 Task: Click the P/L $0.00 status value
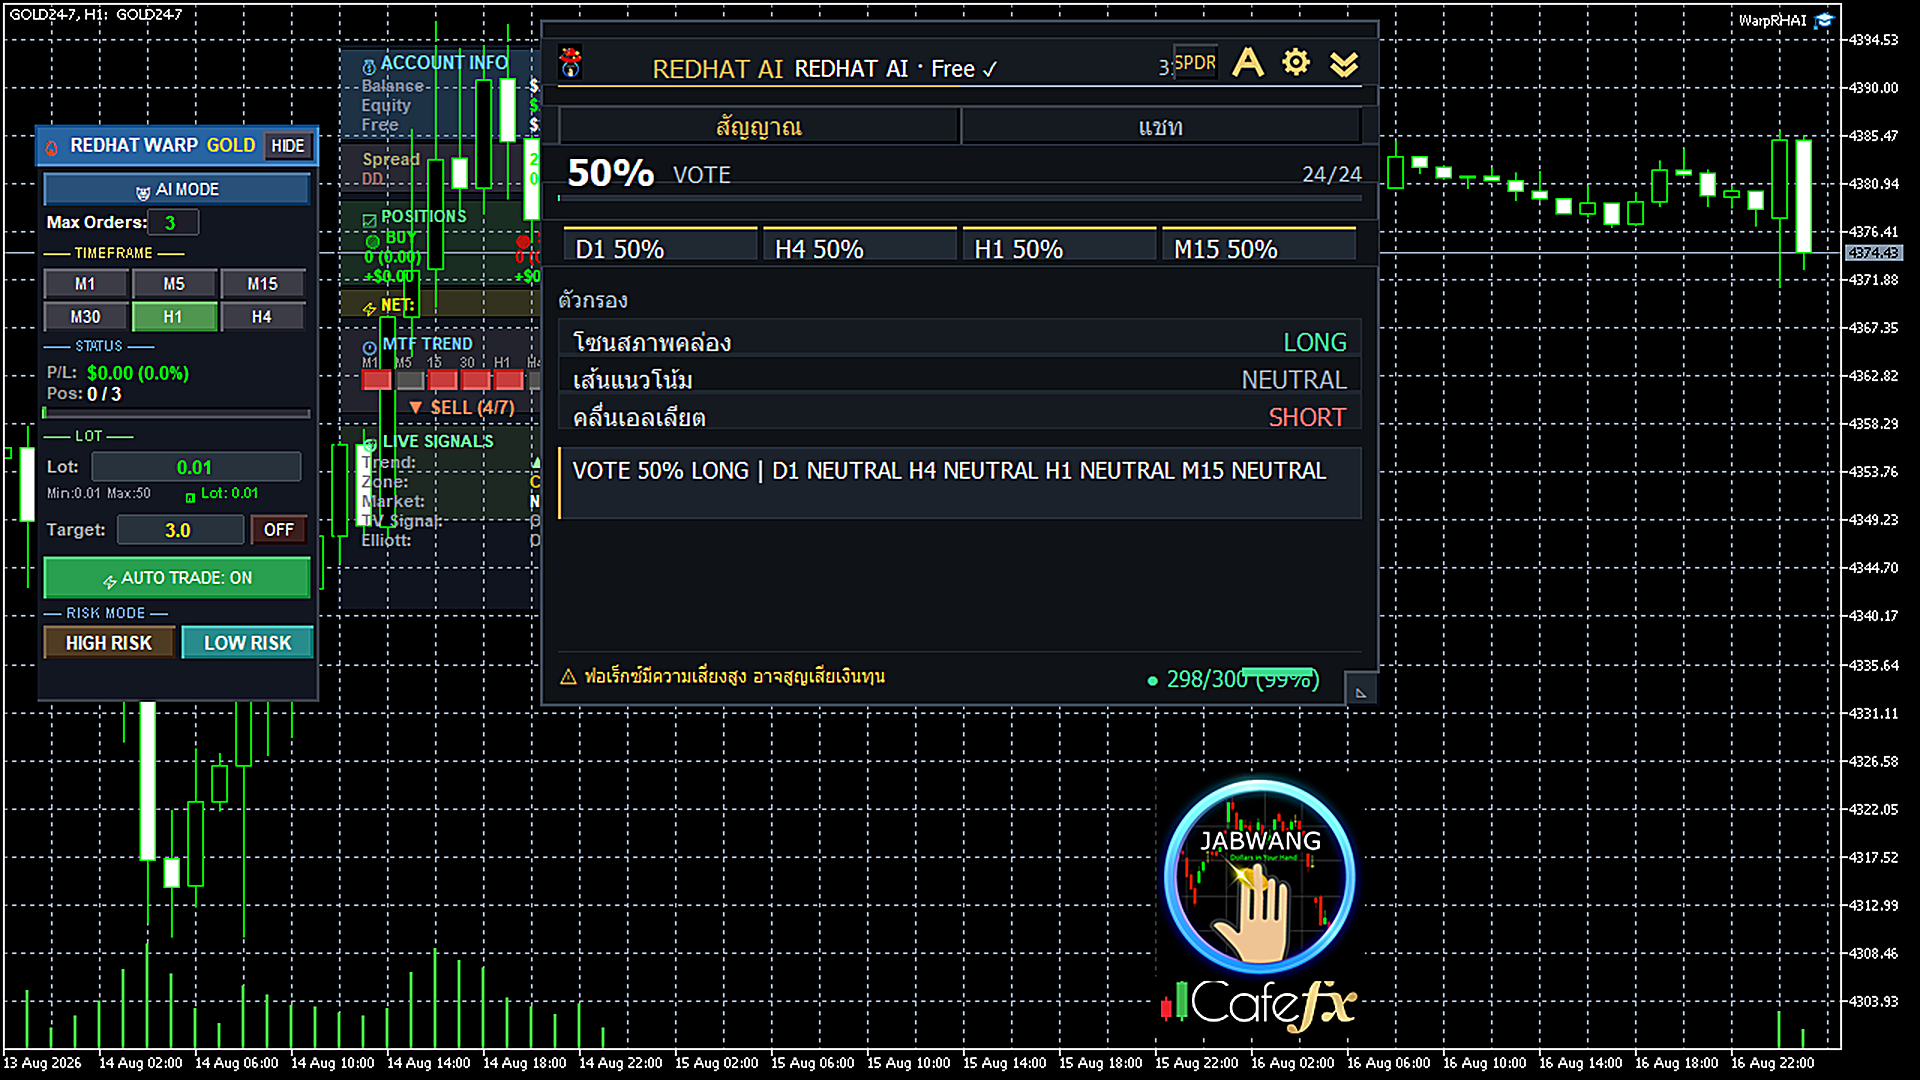click(x=138, y=373)
